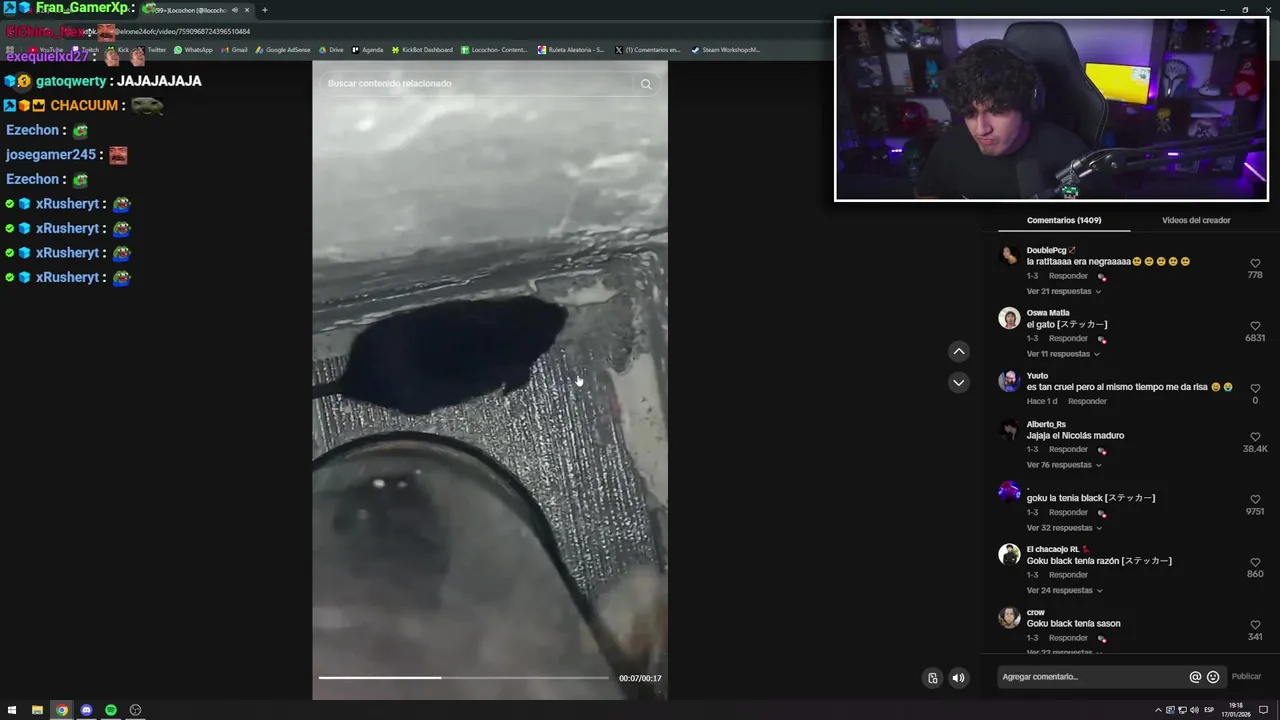Like crow's 'Goku black tenía sason' comment
The width and height of the screenshot is (1280, 720).
[1255, 625]
